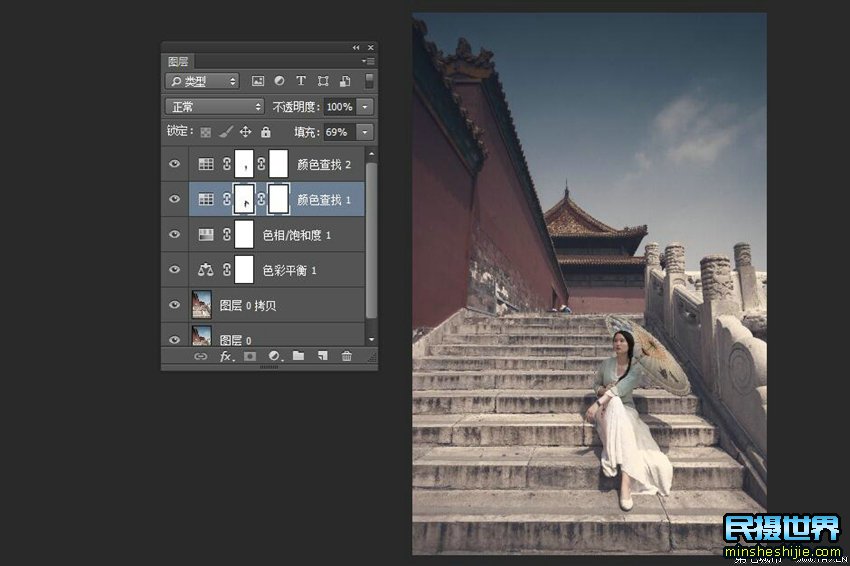The height and width of the screenshot is (566, 850).
Task: Collapse the panel with double arrows
Action: (x=356, y=48)
